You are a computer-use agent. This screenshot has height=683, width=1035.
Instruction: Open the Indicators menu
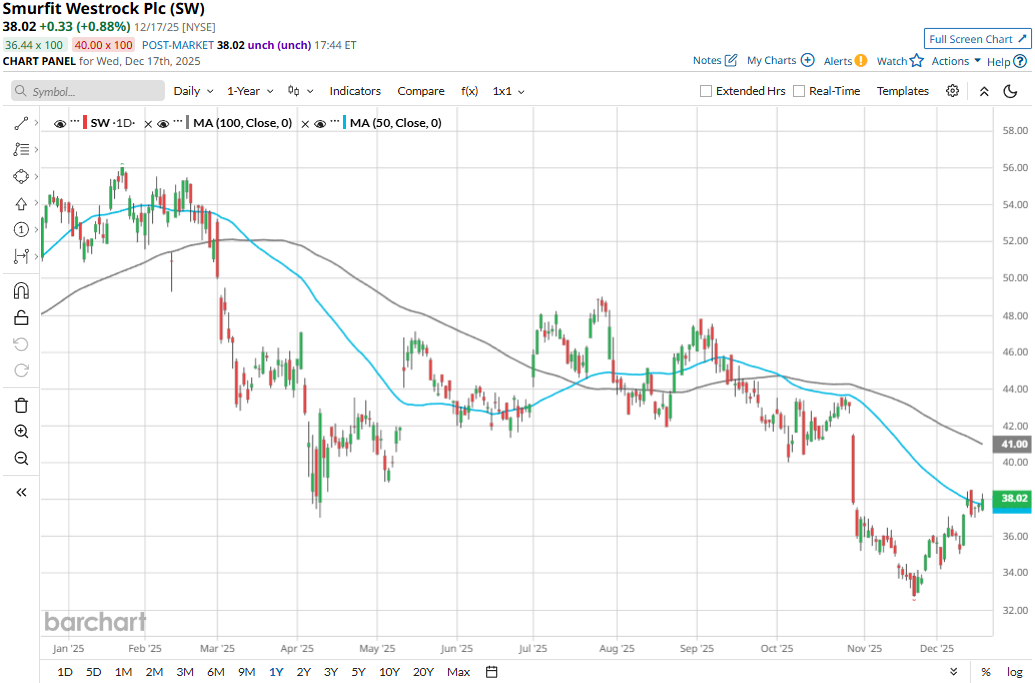[x=355, y=91]
